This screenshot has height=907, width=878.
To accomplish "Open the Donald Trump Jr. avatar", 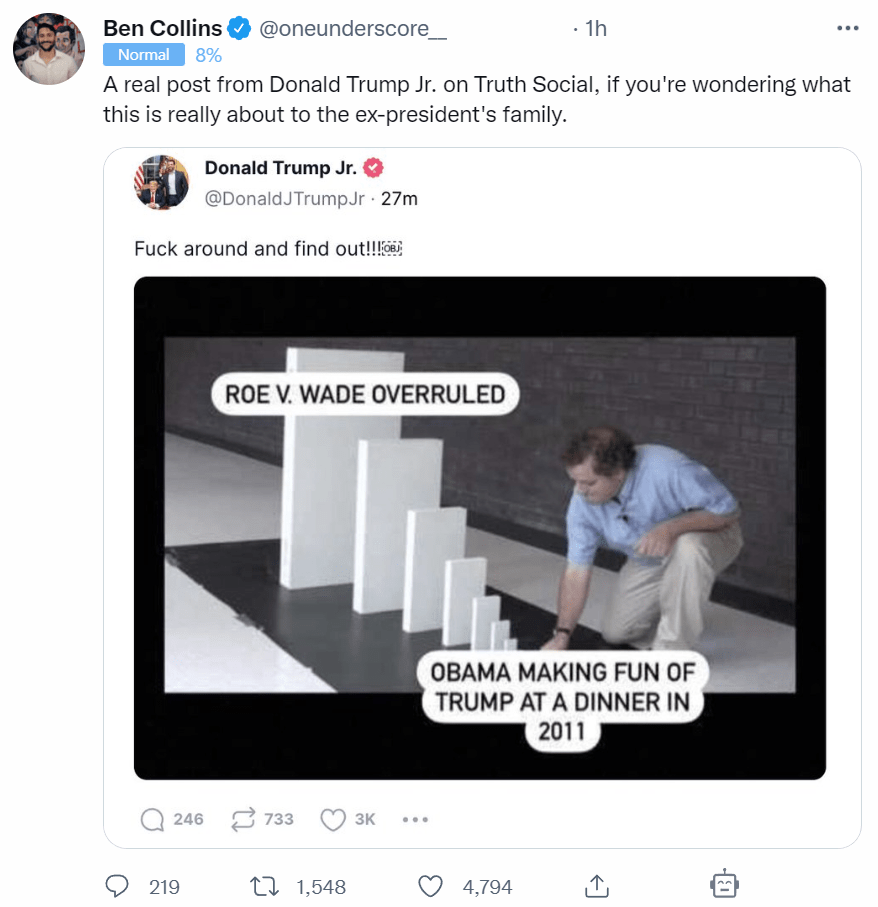I will coord(160,182).
